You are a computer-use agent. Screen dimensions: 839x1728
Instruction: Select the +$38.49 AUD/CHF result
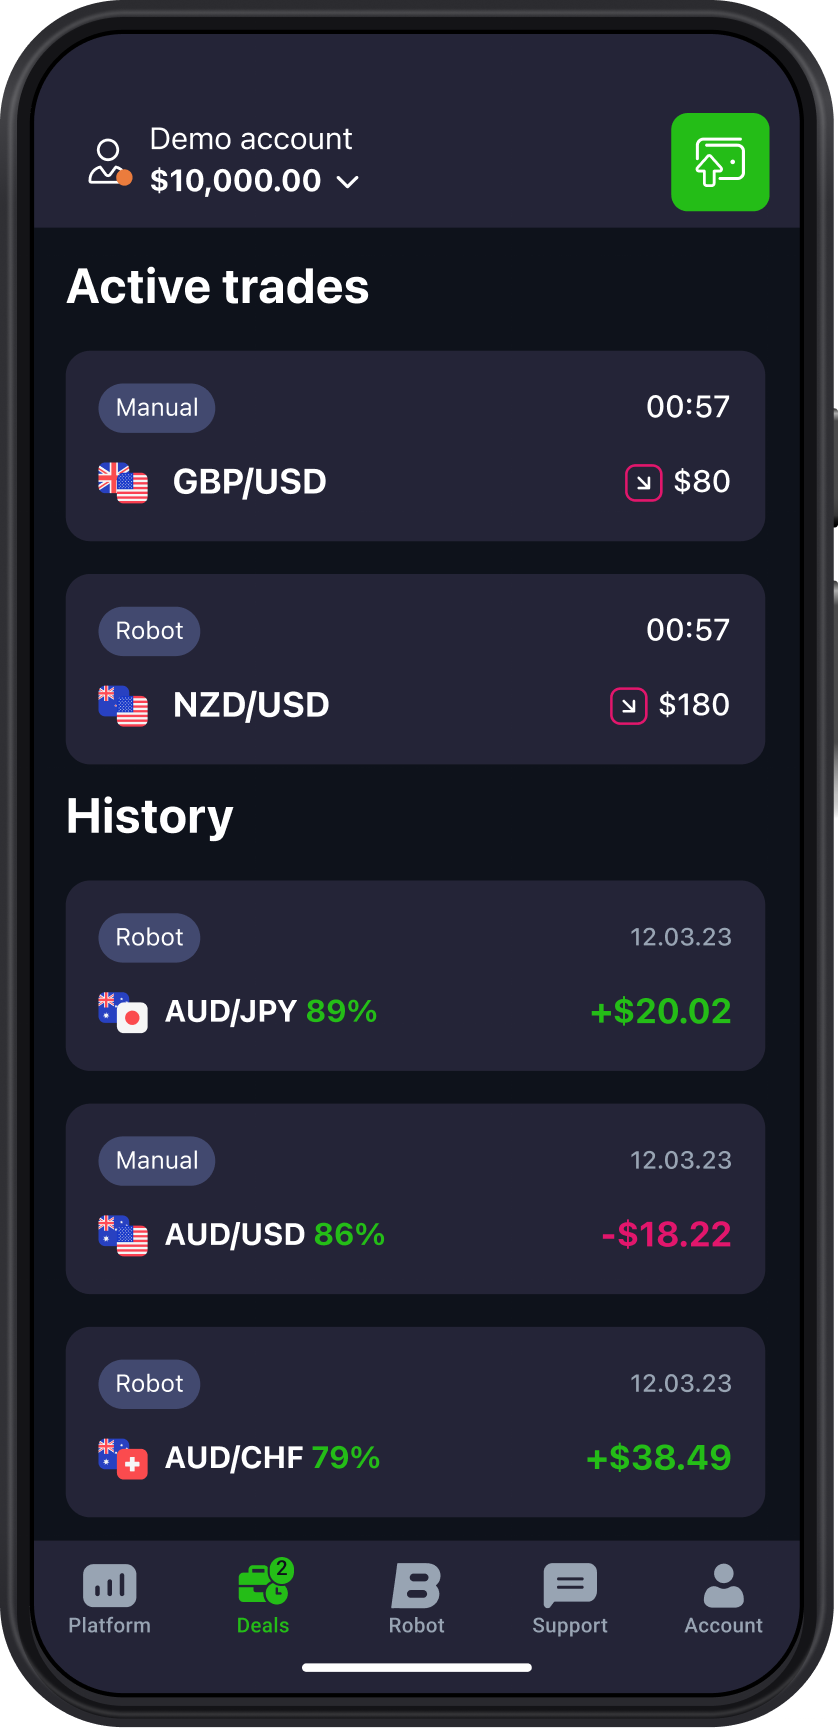659,1457
